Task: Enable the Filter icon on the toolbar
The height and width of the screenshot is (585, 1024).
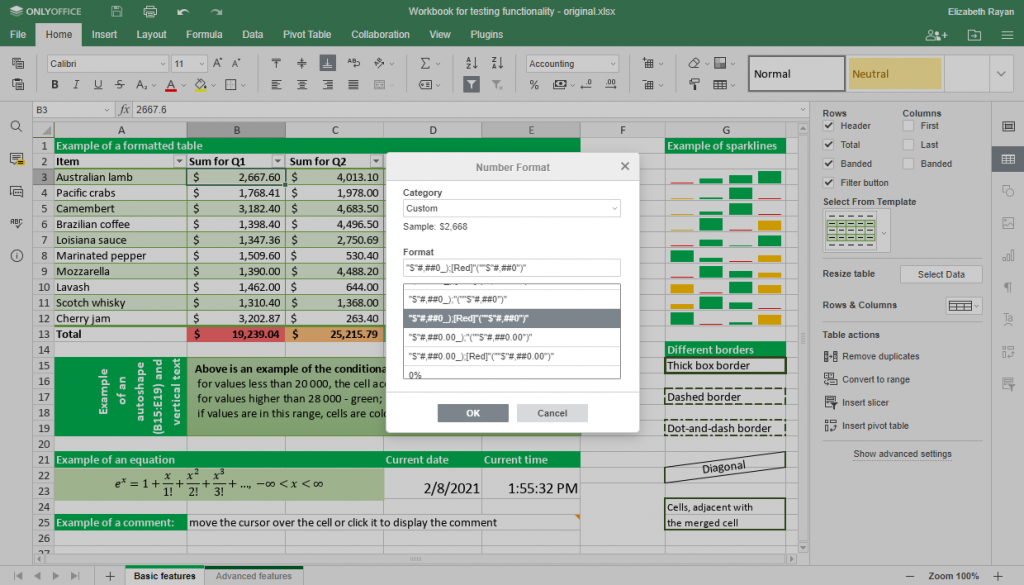Action: pos(471,84)
